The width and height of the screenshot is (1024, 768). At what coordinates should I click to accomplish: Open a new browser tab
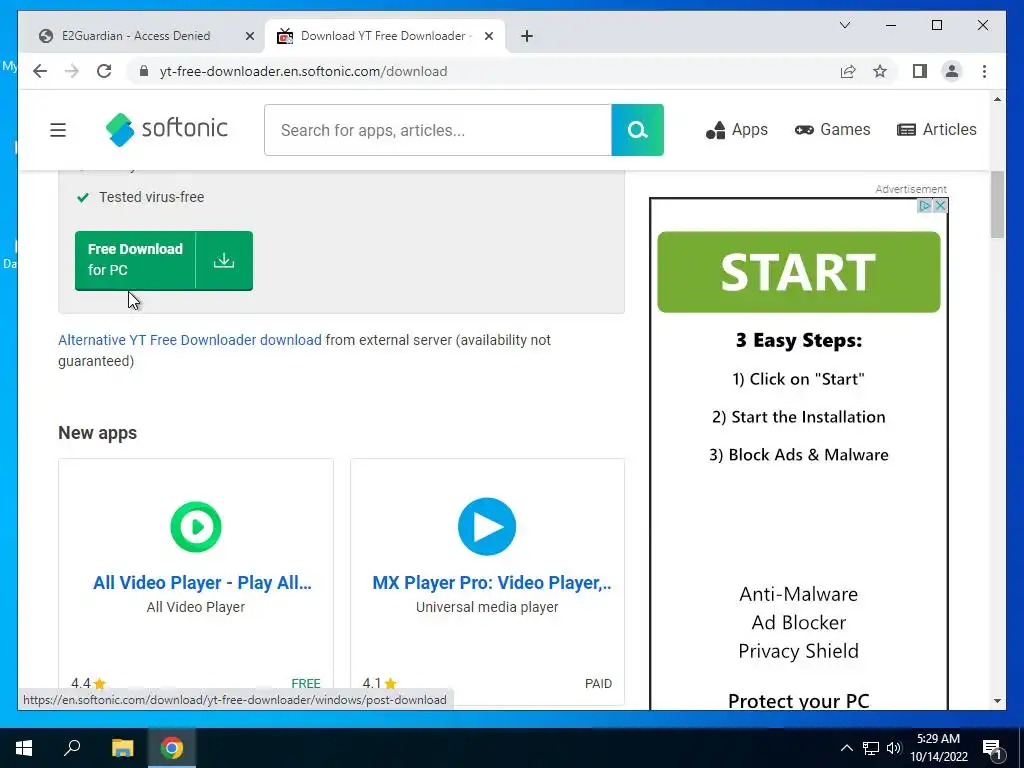tap(527, 37)
